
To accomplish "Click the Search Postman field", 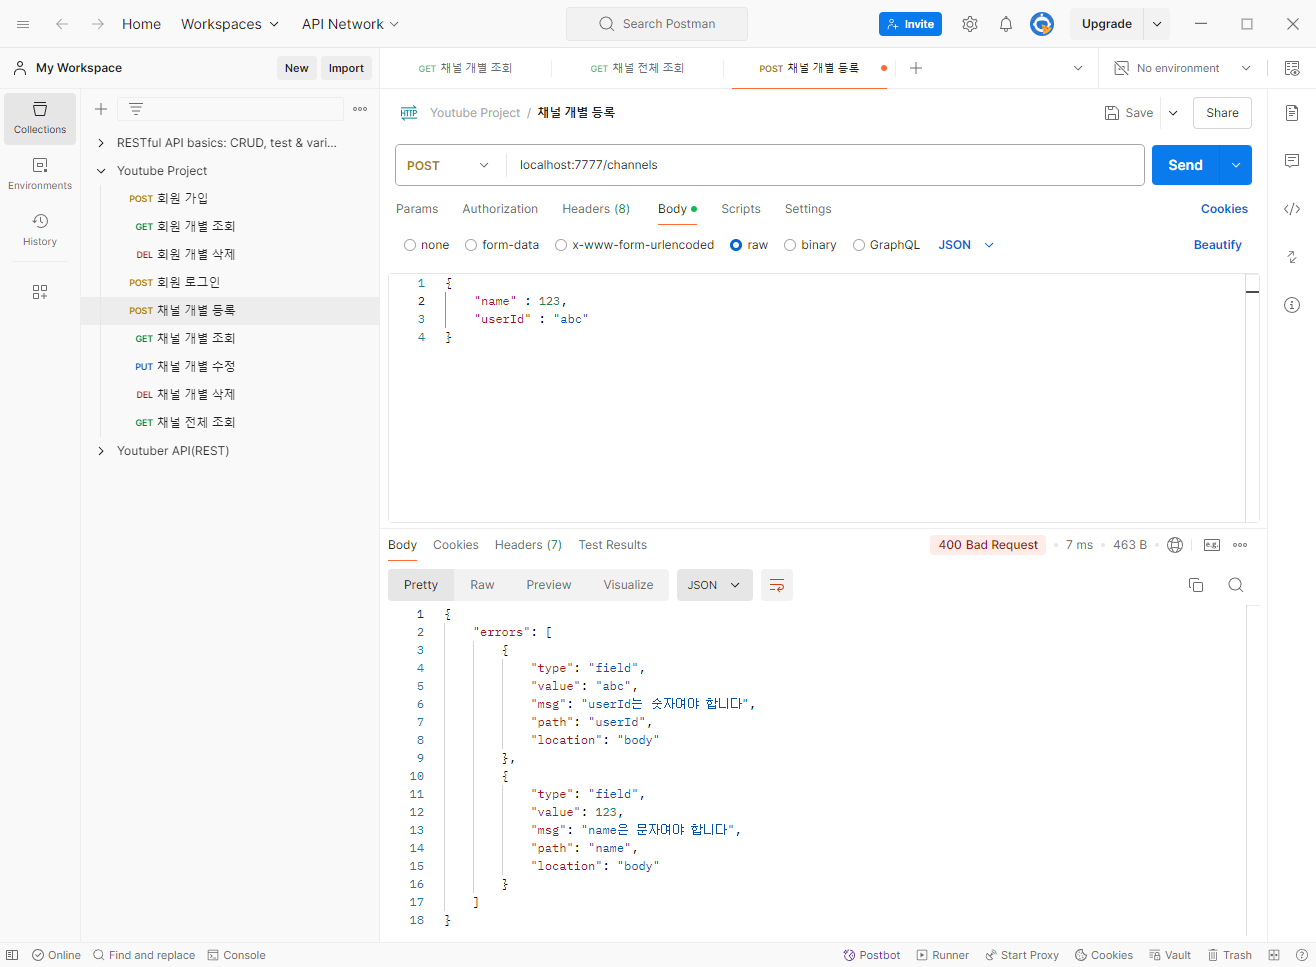I will pos(657,24).
